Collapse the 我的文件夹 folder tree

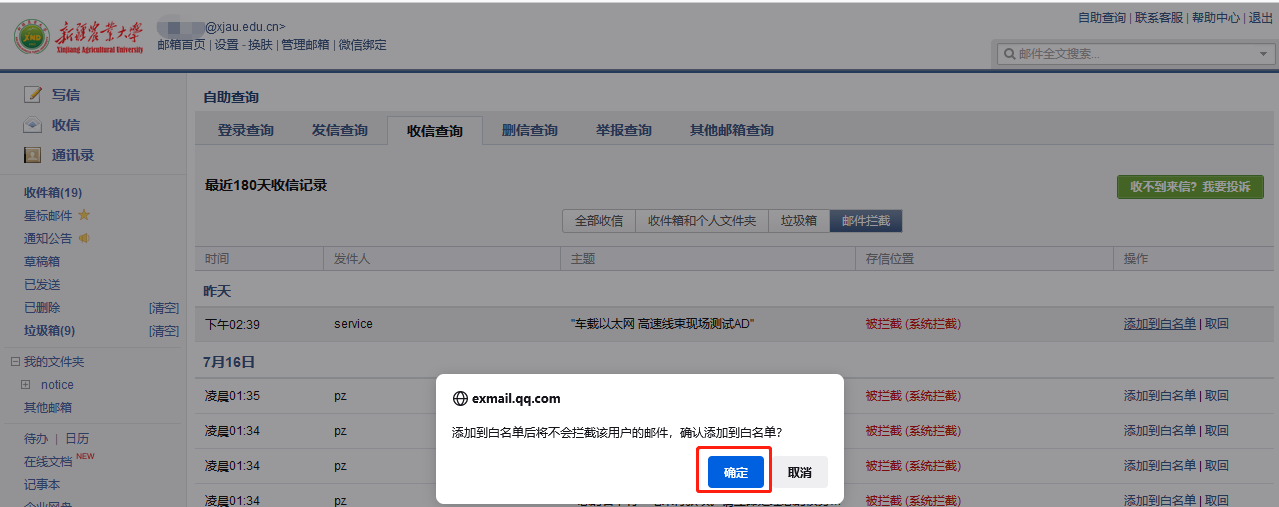(15, 362)
